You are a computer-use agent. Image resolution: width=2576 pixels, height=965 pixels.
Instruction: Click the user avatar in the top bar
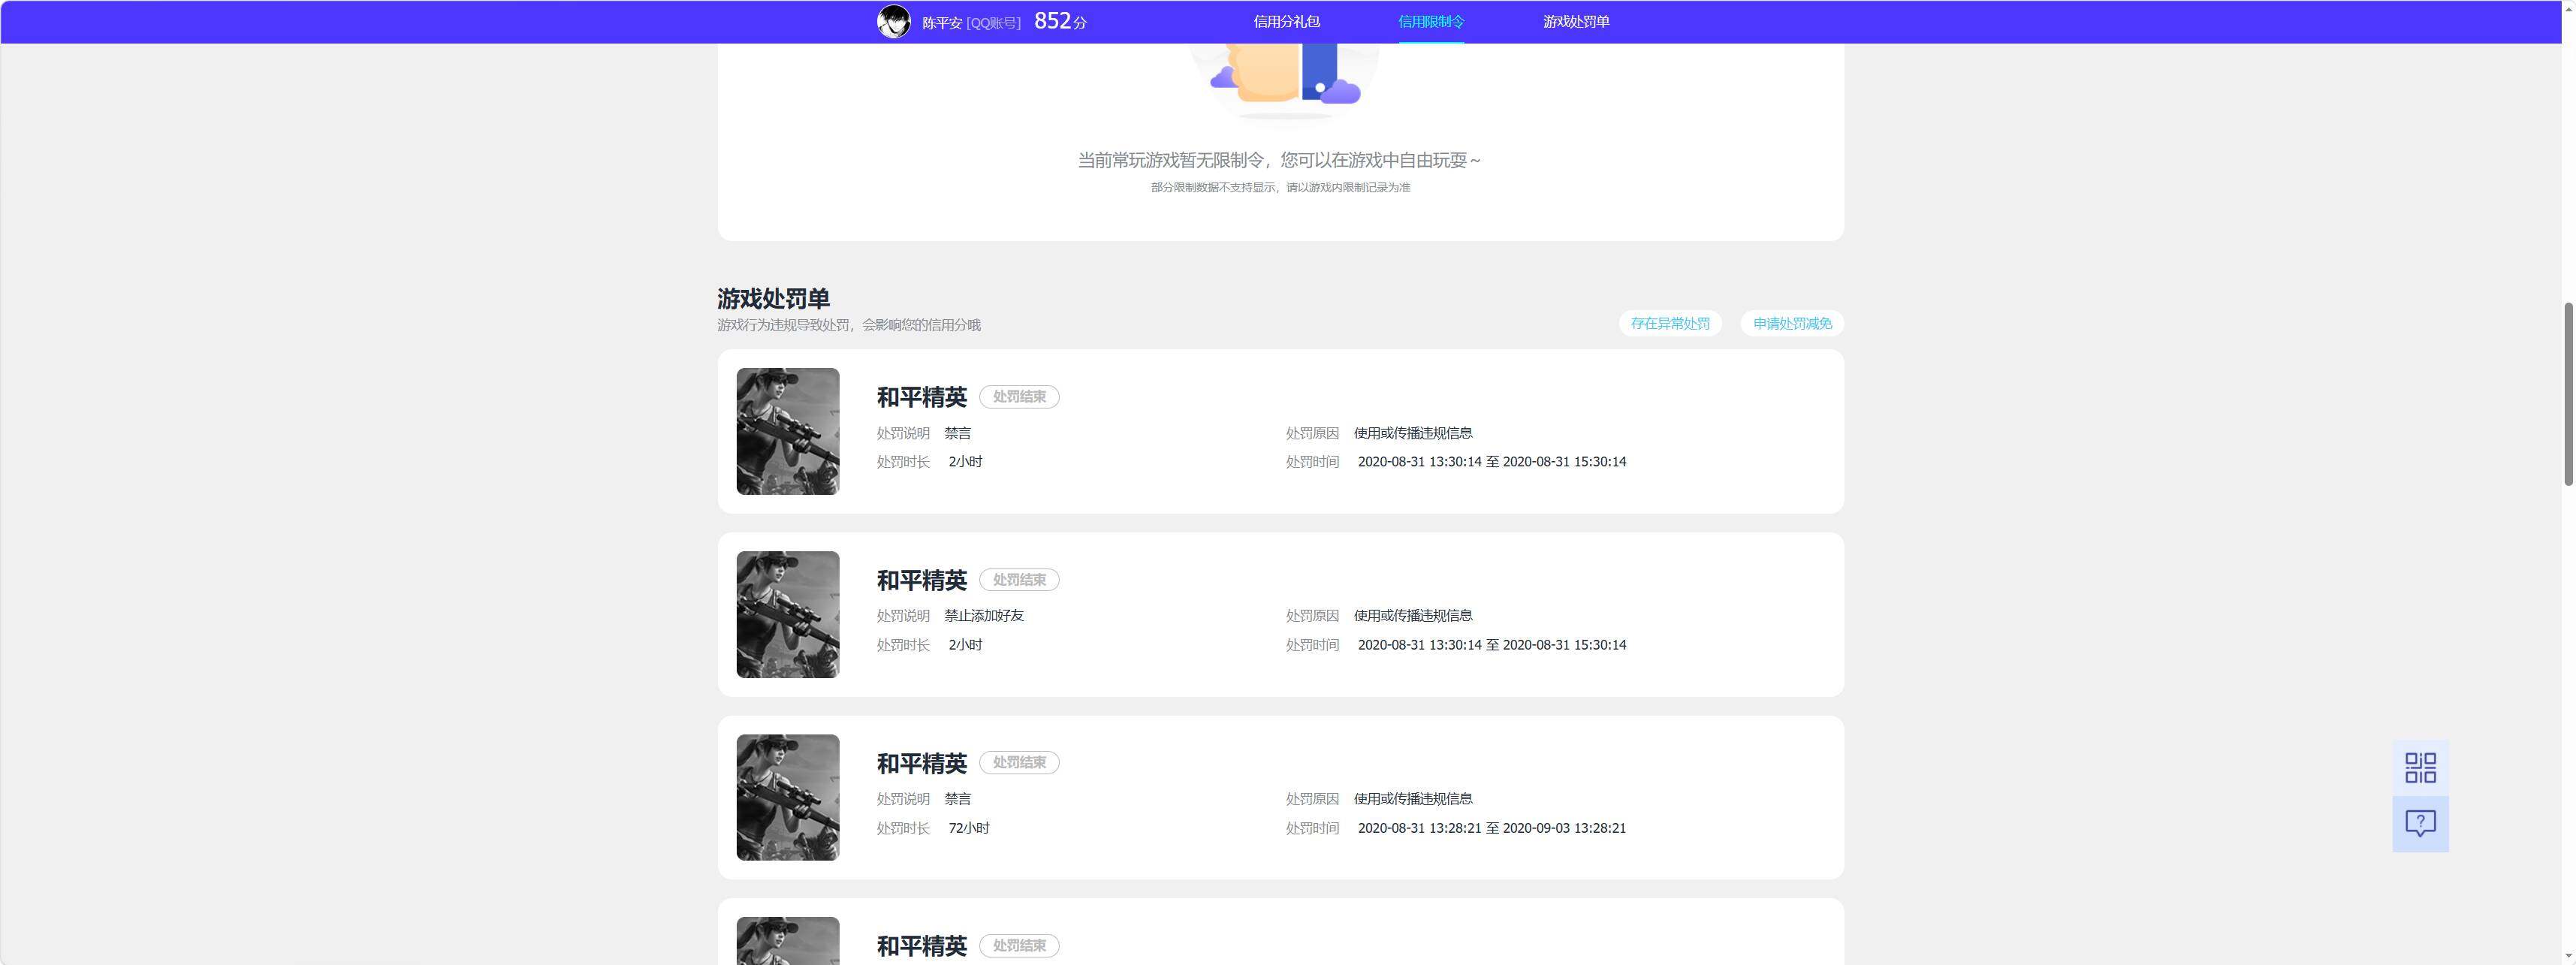(893, 21)
